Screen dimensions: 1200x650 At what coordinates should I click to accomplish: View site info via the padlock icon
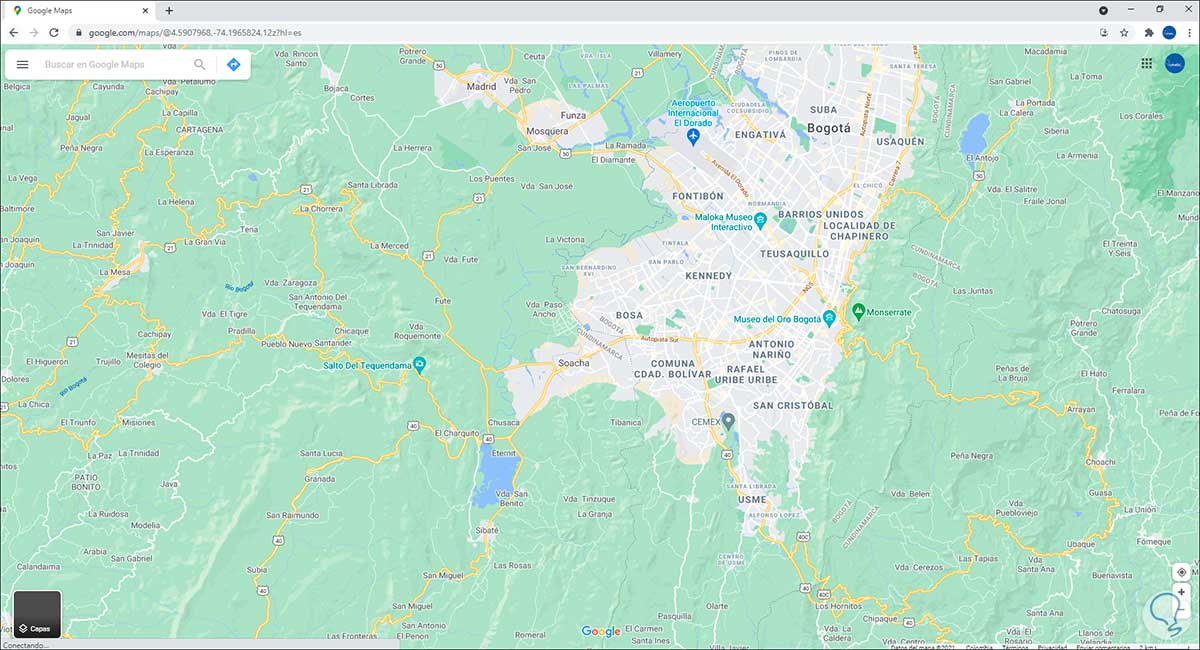pos(78,32)
